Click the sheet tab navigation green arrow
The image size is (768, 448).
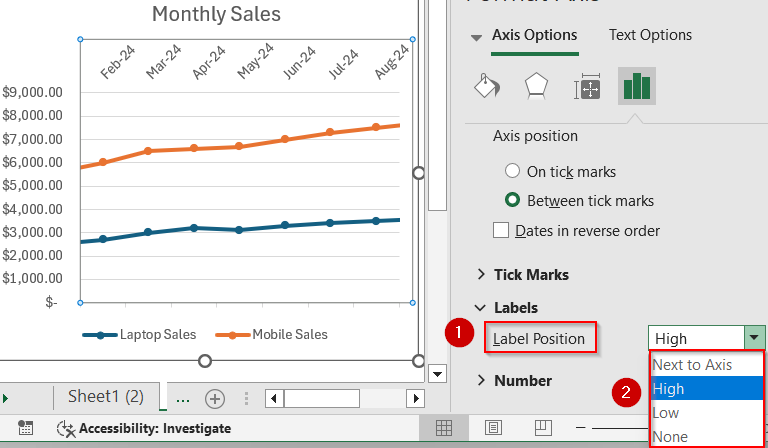tap(5, 399)
